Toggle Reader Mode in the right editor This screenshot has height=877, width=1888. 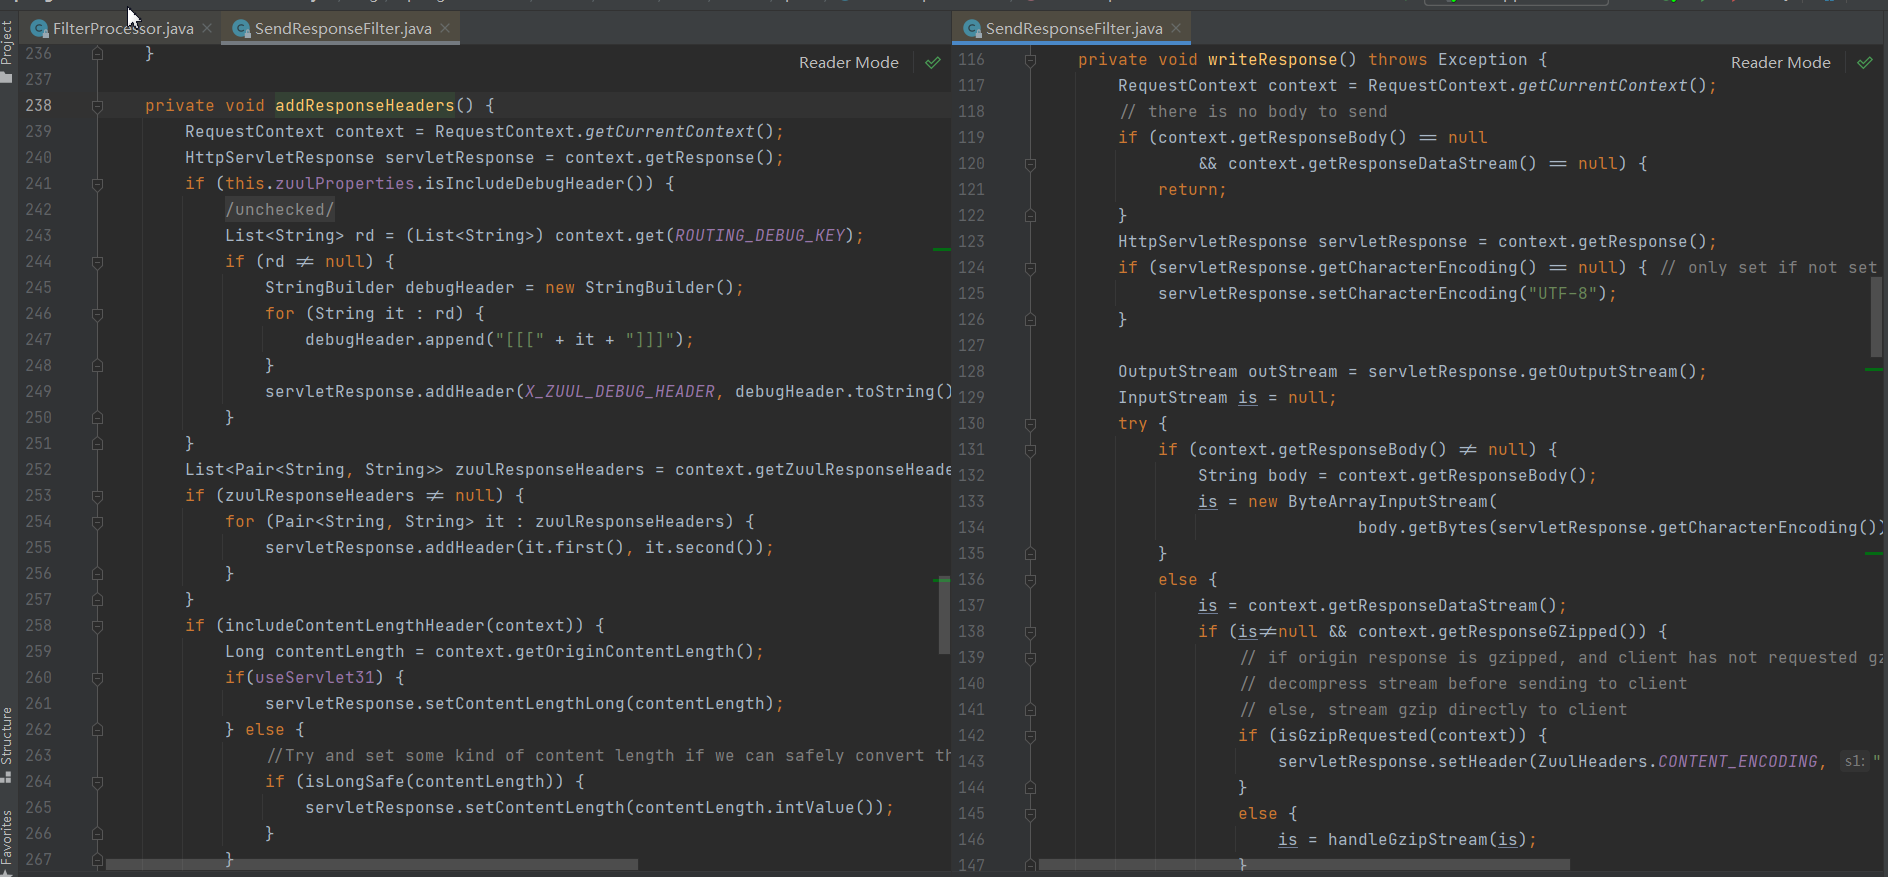pyautogui.click(x=1780, y=63)
